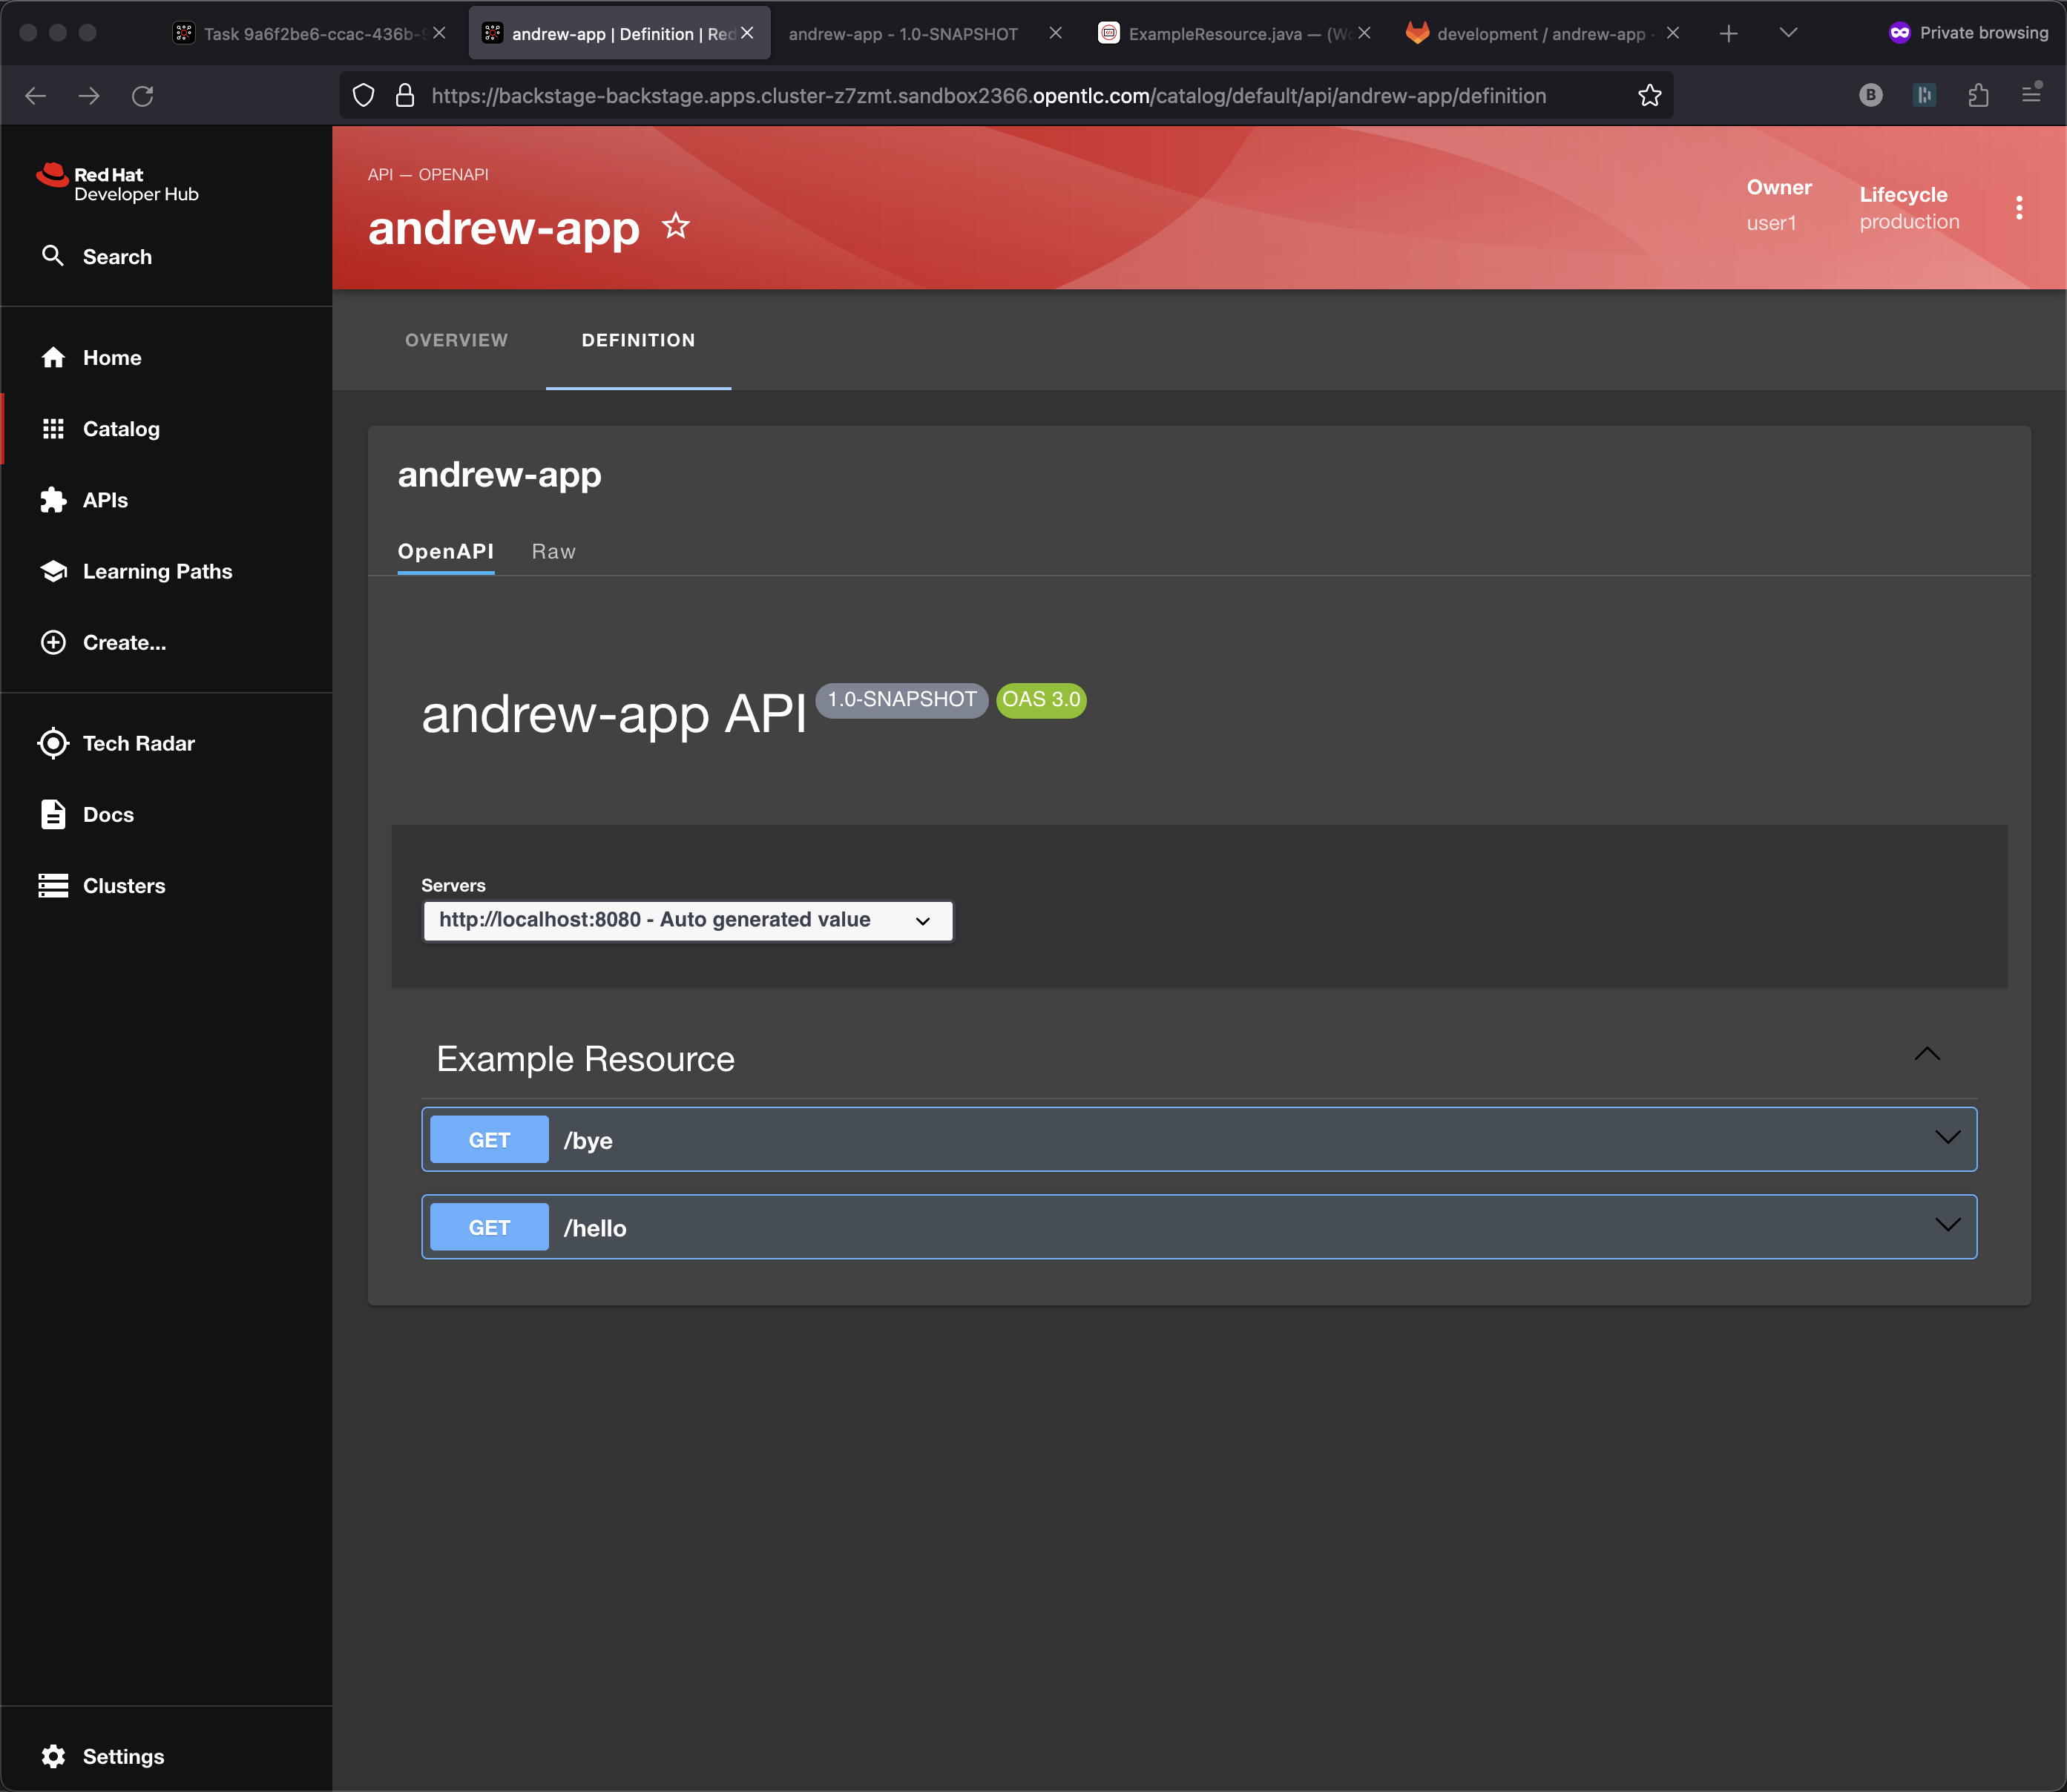Viewport: 2067px width, 1792px height.
Task: Open Clusters in the sidebar
Action: click(123, 886)
